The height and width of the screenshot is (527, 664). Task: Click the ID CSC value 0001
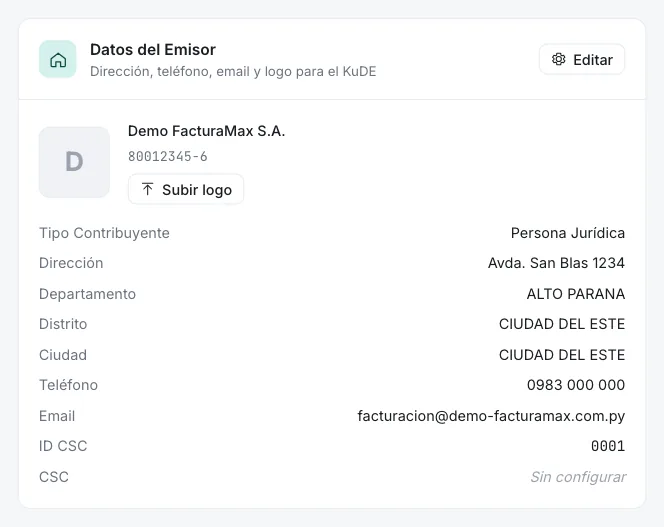608,446
